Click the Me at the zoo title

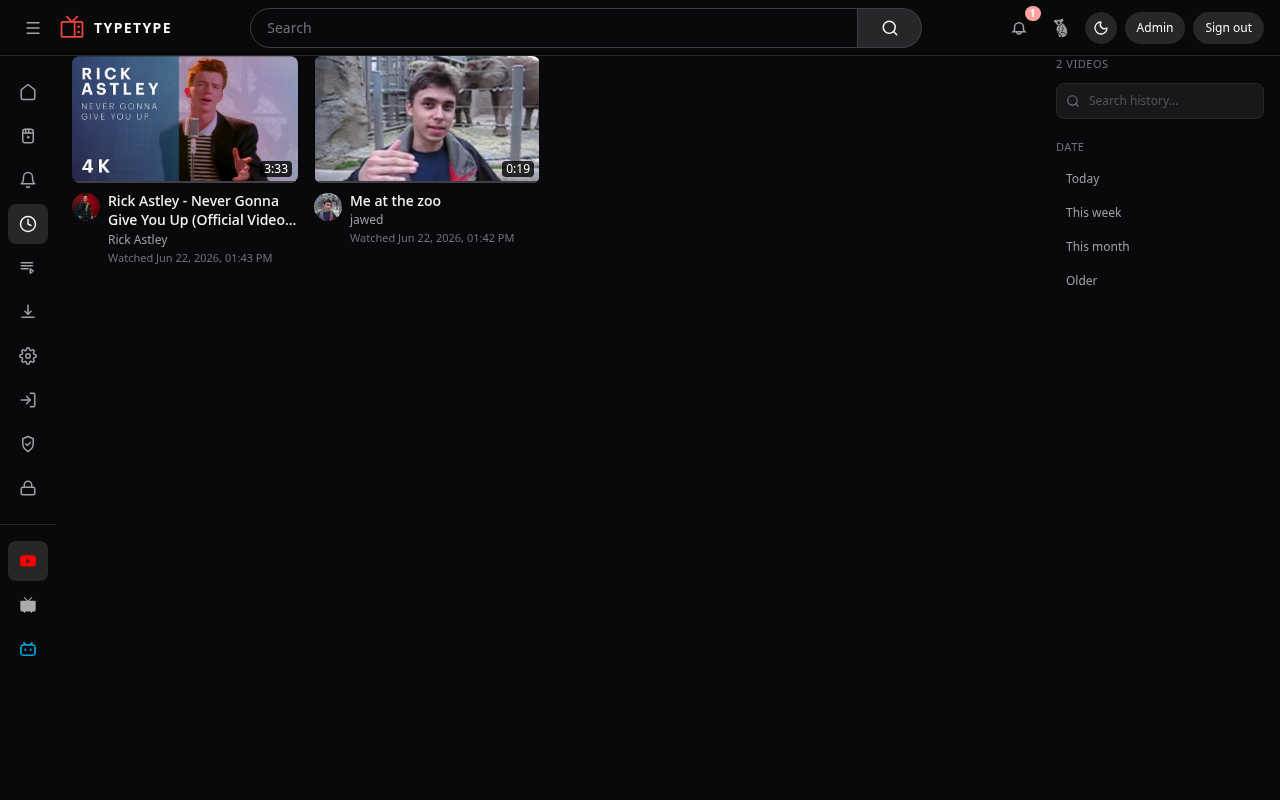coord(395,201)
